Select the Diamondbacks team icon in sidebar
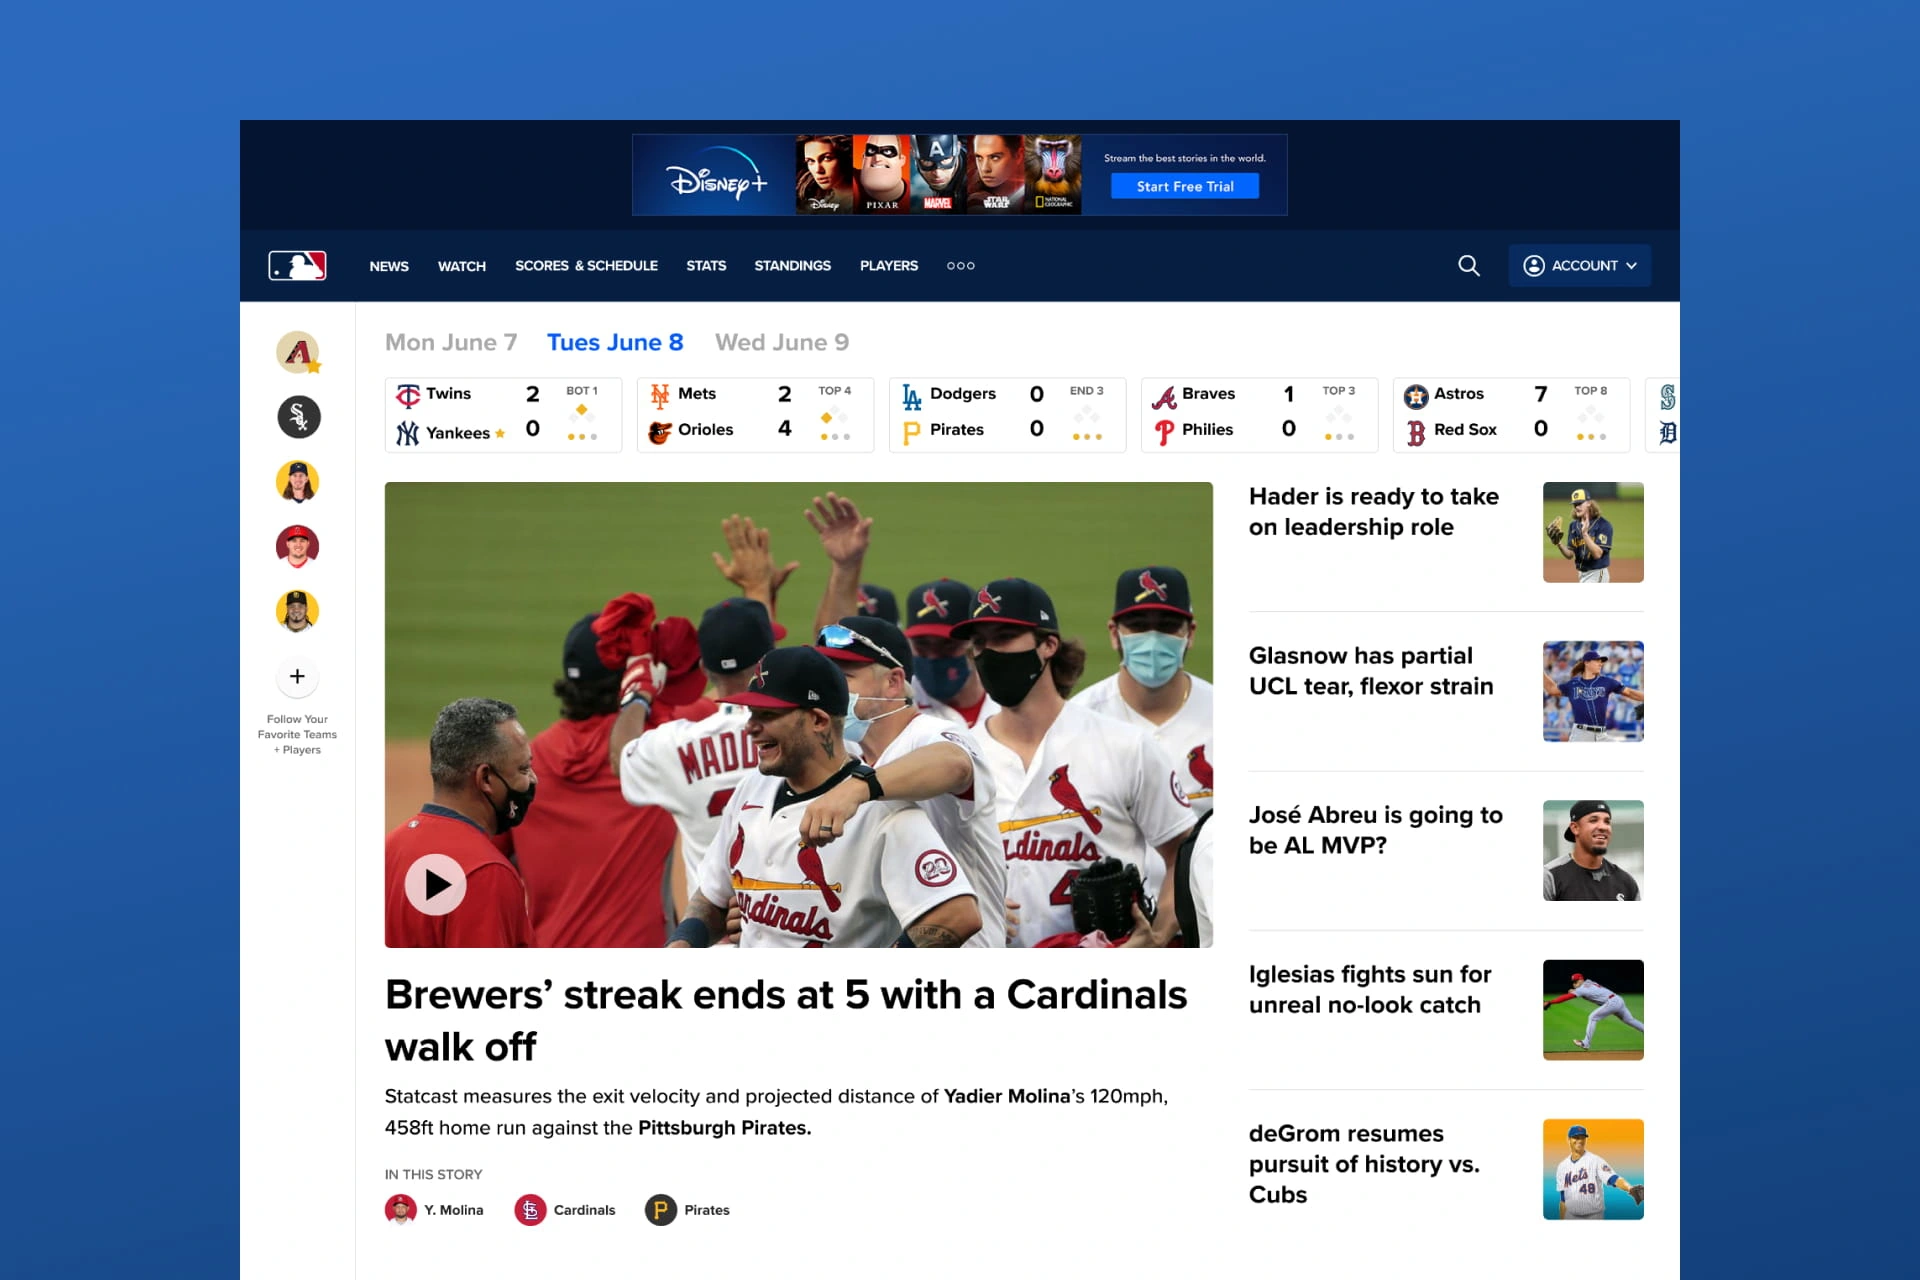1920x1280 pixels. click(x=298, y=352)
